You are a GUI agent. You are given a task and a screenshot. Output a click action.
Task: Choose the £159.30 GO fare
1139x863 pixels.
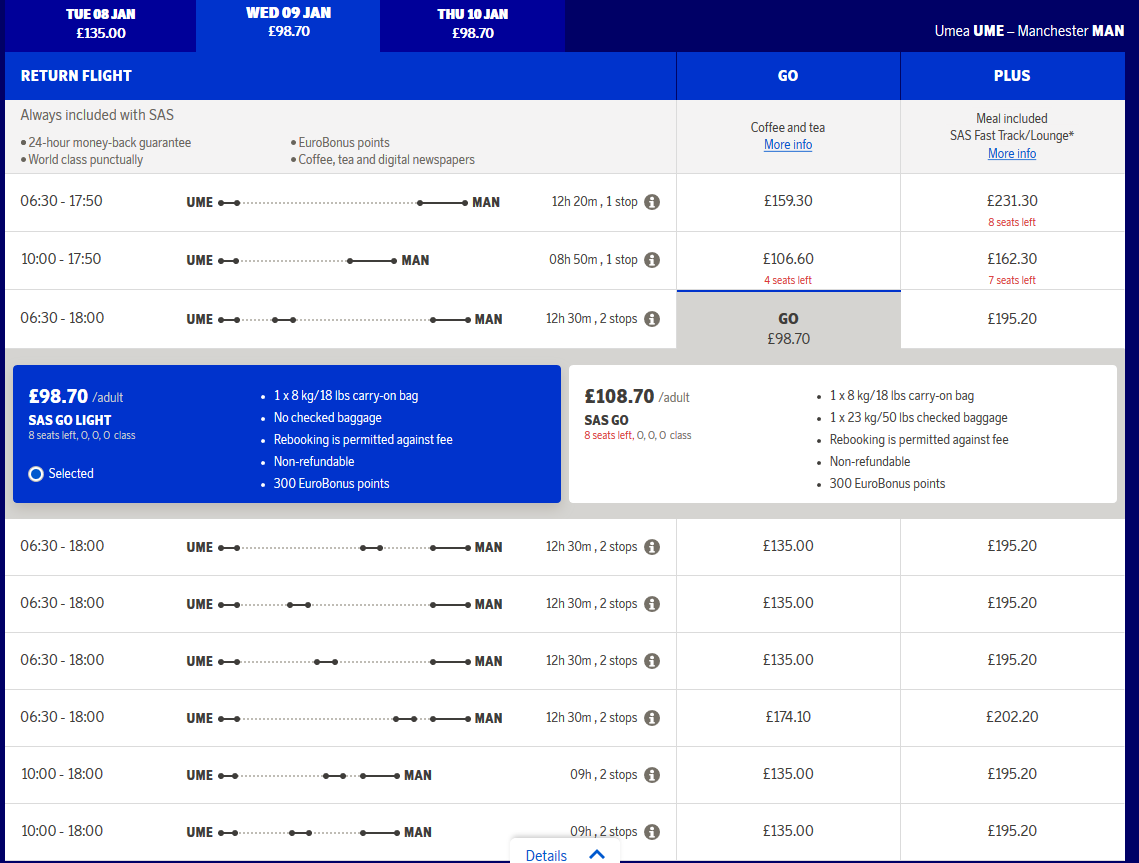(x=788, y=202)
